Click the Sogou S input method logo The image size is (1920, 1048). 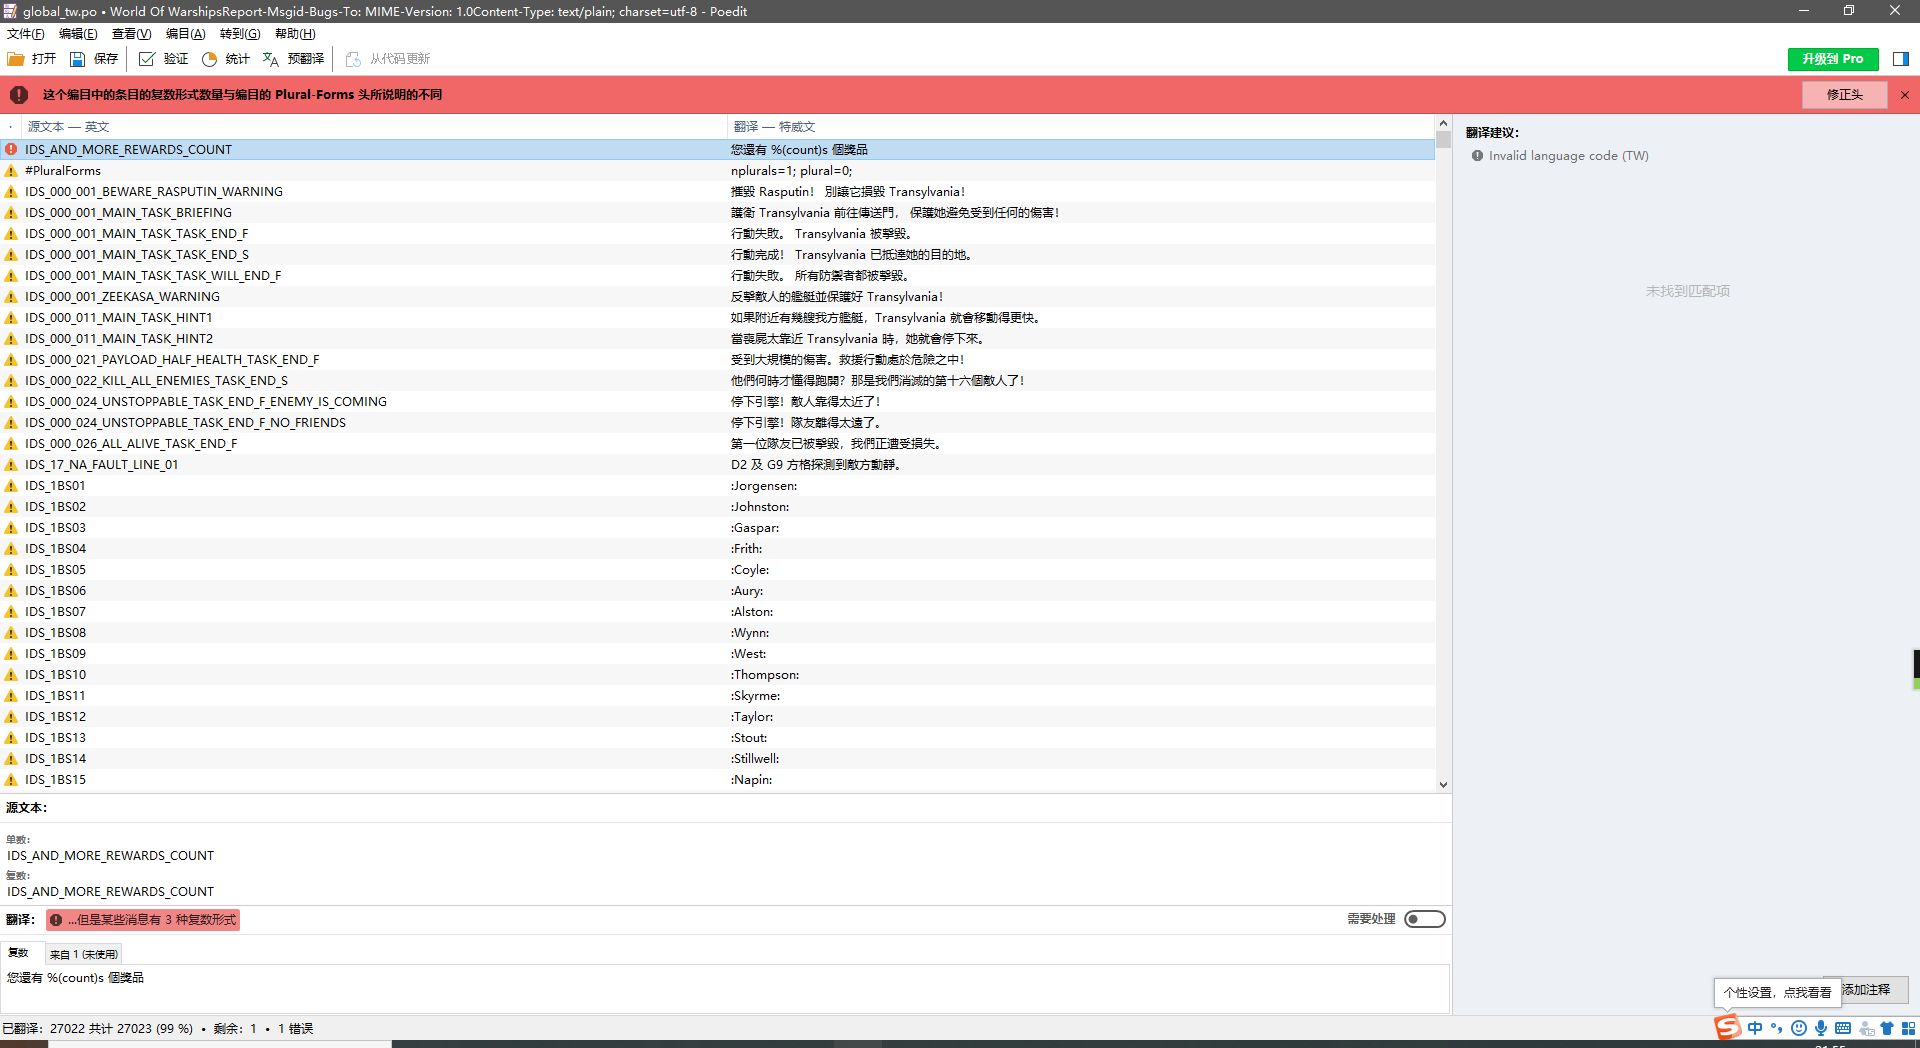(1727, 1027)
